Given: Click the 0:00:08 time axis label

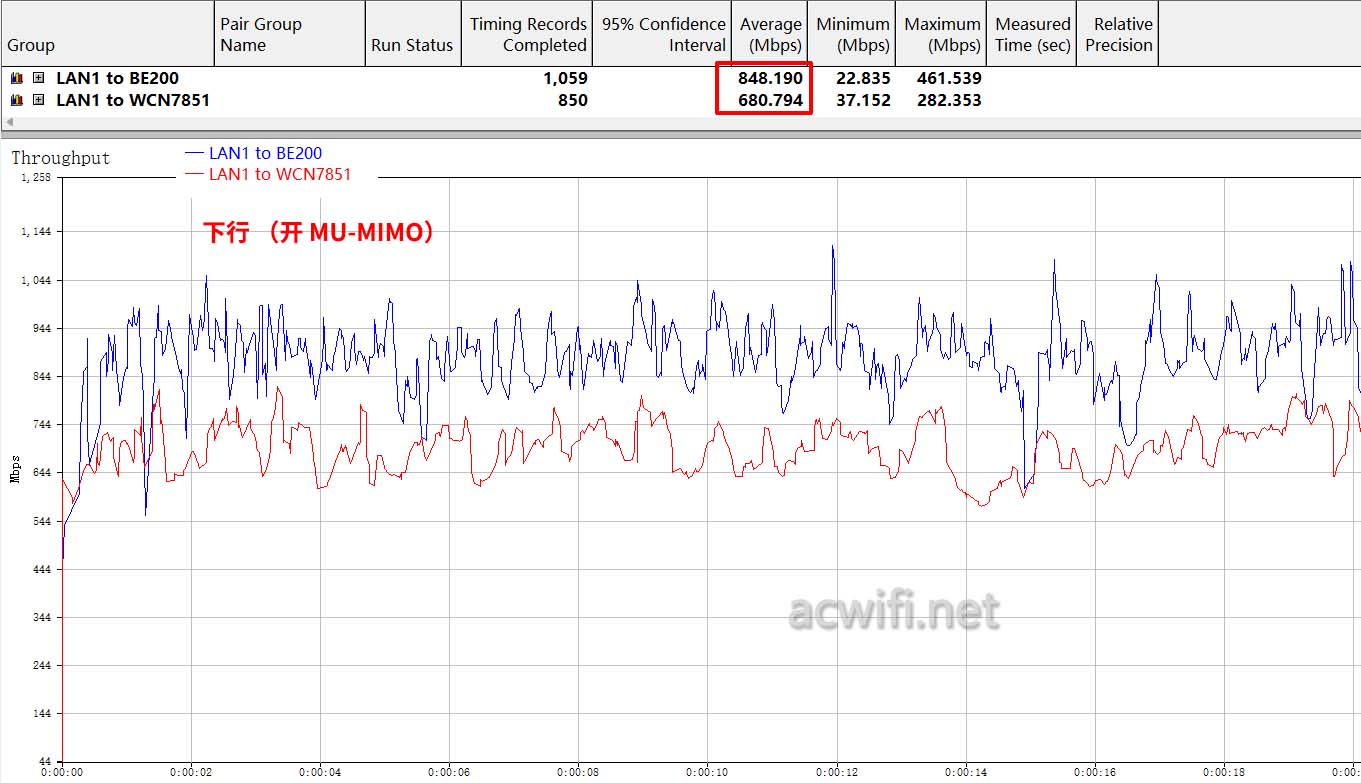Looking at the screenshot, I should pos(578,773).
